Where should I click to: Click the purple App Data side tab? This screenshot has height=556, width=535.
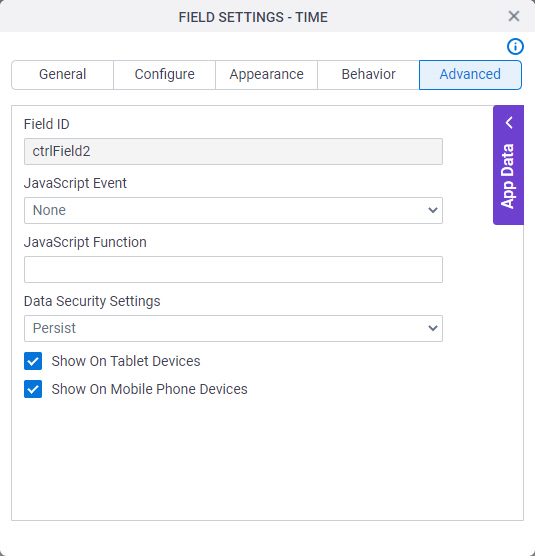(508, 165)
